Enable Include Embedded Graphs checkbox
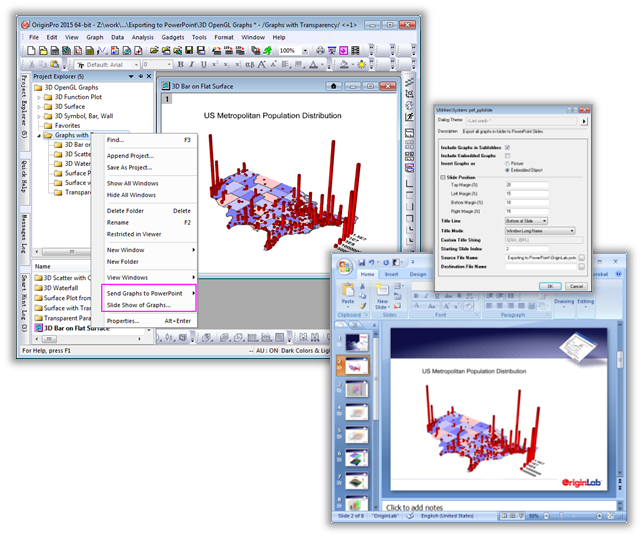 [508, 156]
